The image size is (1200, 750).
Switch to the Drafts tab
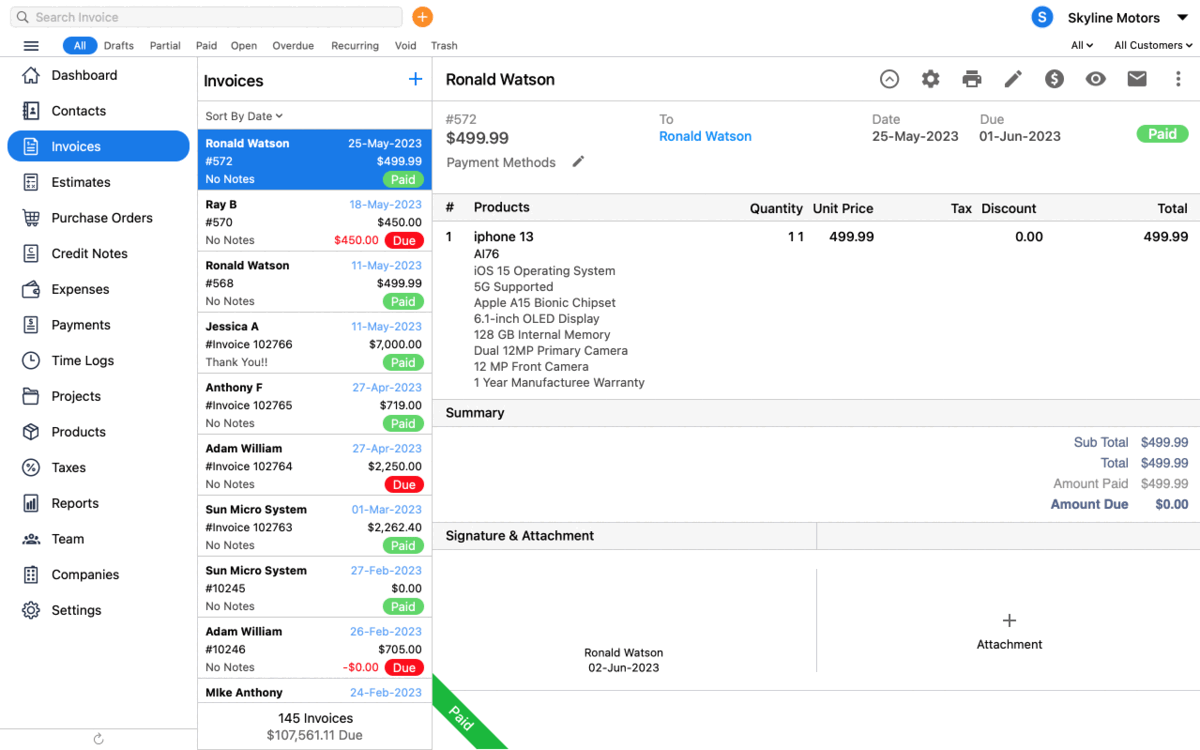tap(119, 45)
